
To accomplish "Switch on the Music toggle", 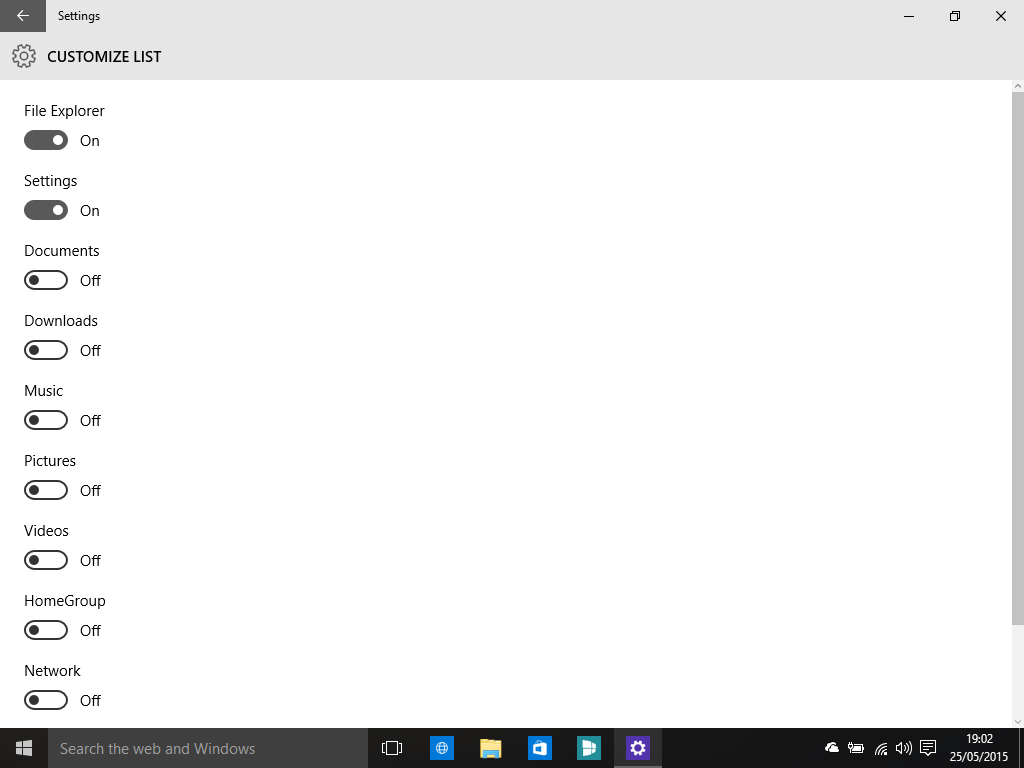I will [x=46, y=420].
